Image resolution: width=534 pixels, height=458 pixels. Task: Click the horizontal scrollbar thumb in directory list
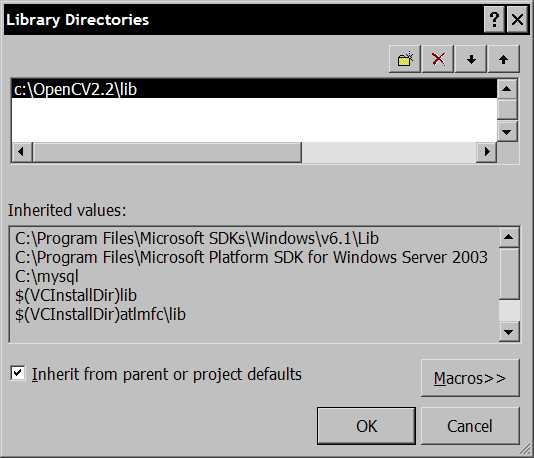167,152
